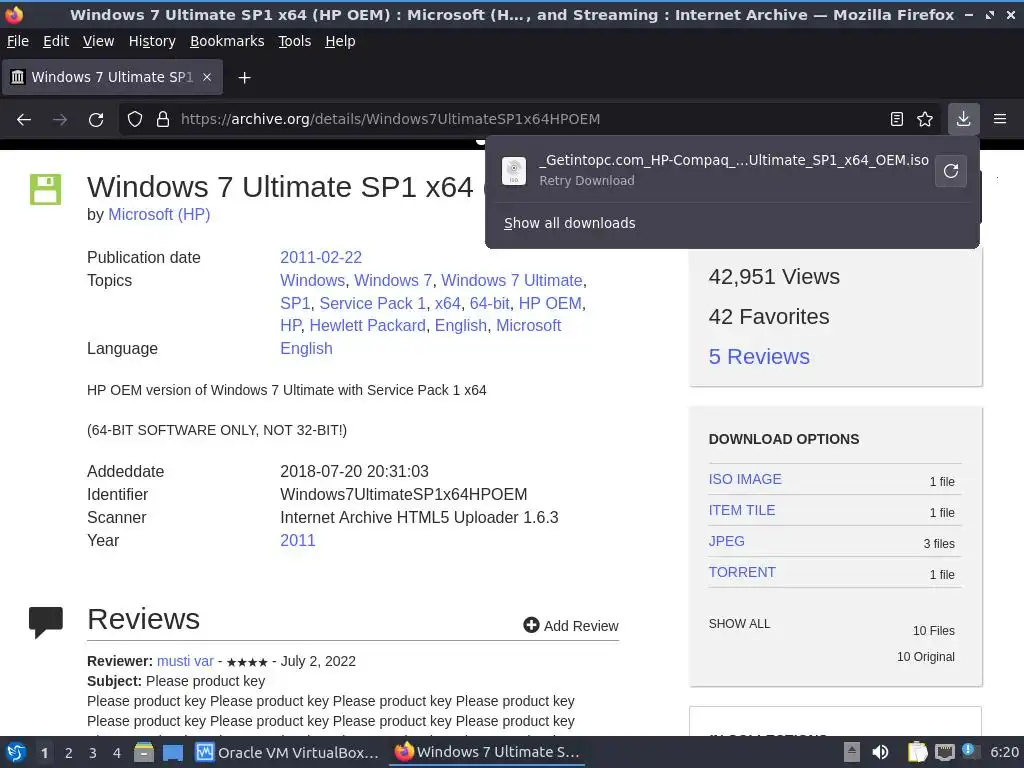
Task: Toggle the downloads toolbar button
Action: click(963, 119)
